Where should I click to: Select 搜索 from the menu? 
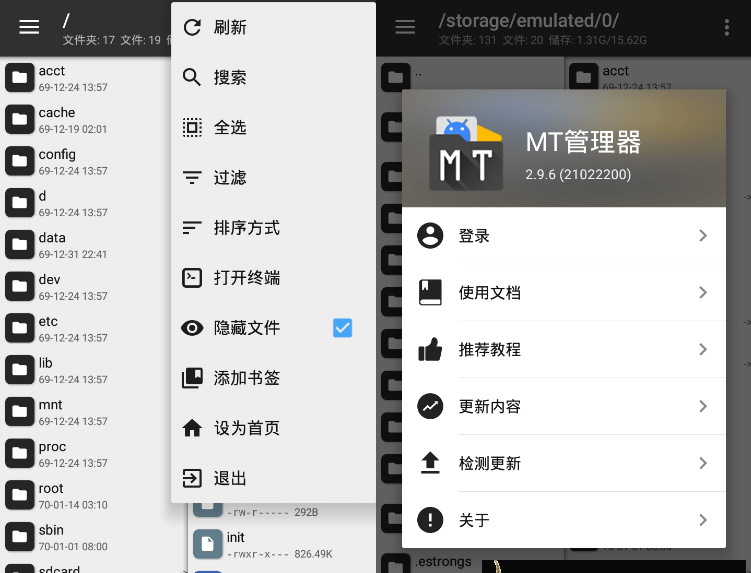tap(273, 77)
